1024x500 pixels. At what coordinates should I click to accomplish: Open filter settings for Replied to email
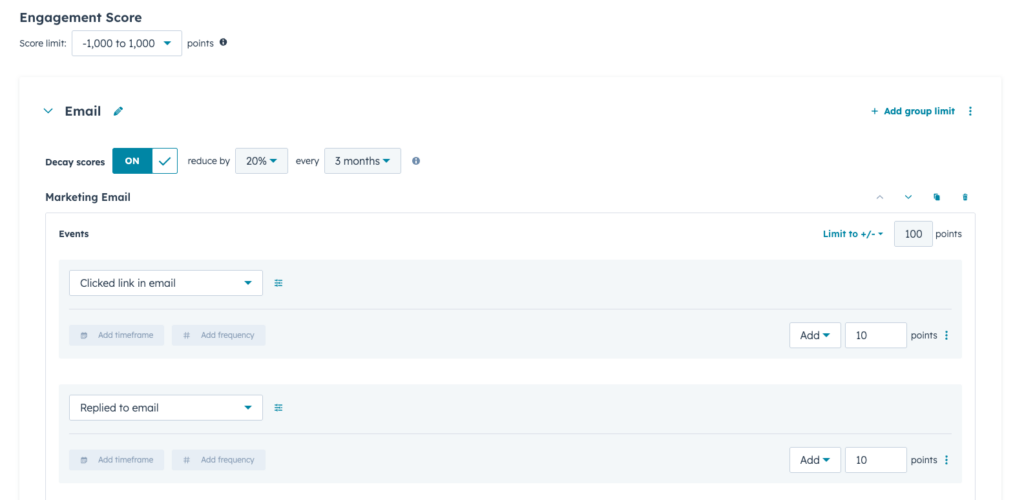[279, 408]
